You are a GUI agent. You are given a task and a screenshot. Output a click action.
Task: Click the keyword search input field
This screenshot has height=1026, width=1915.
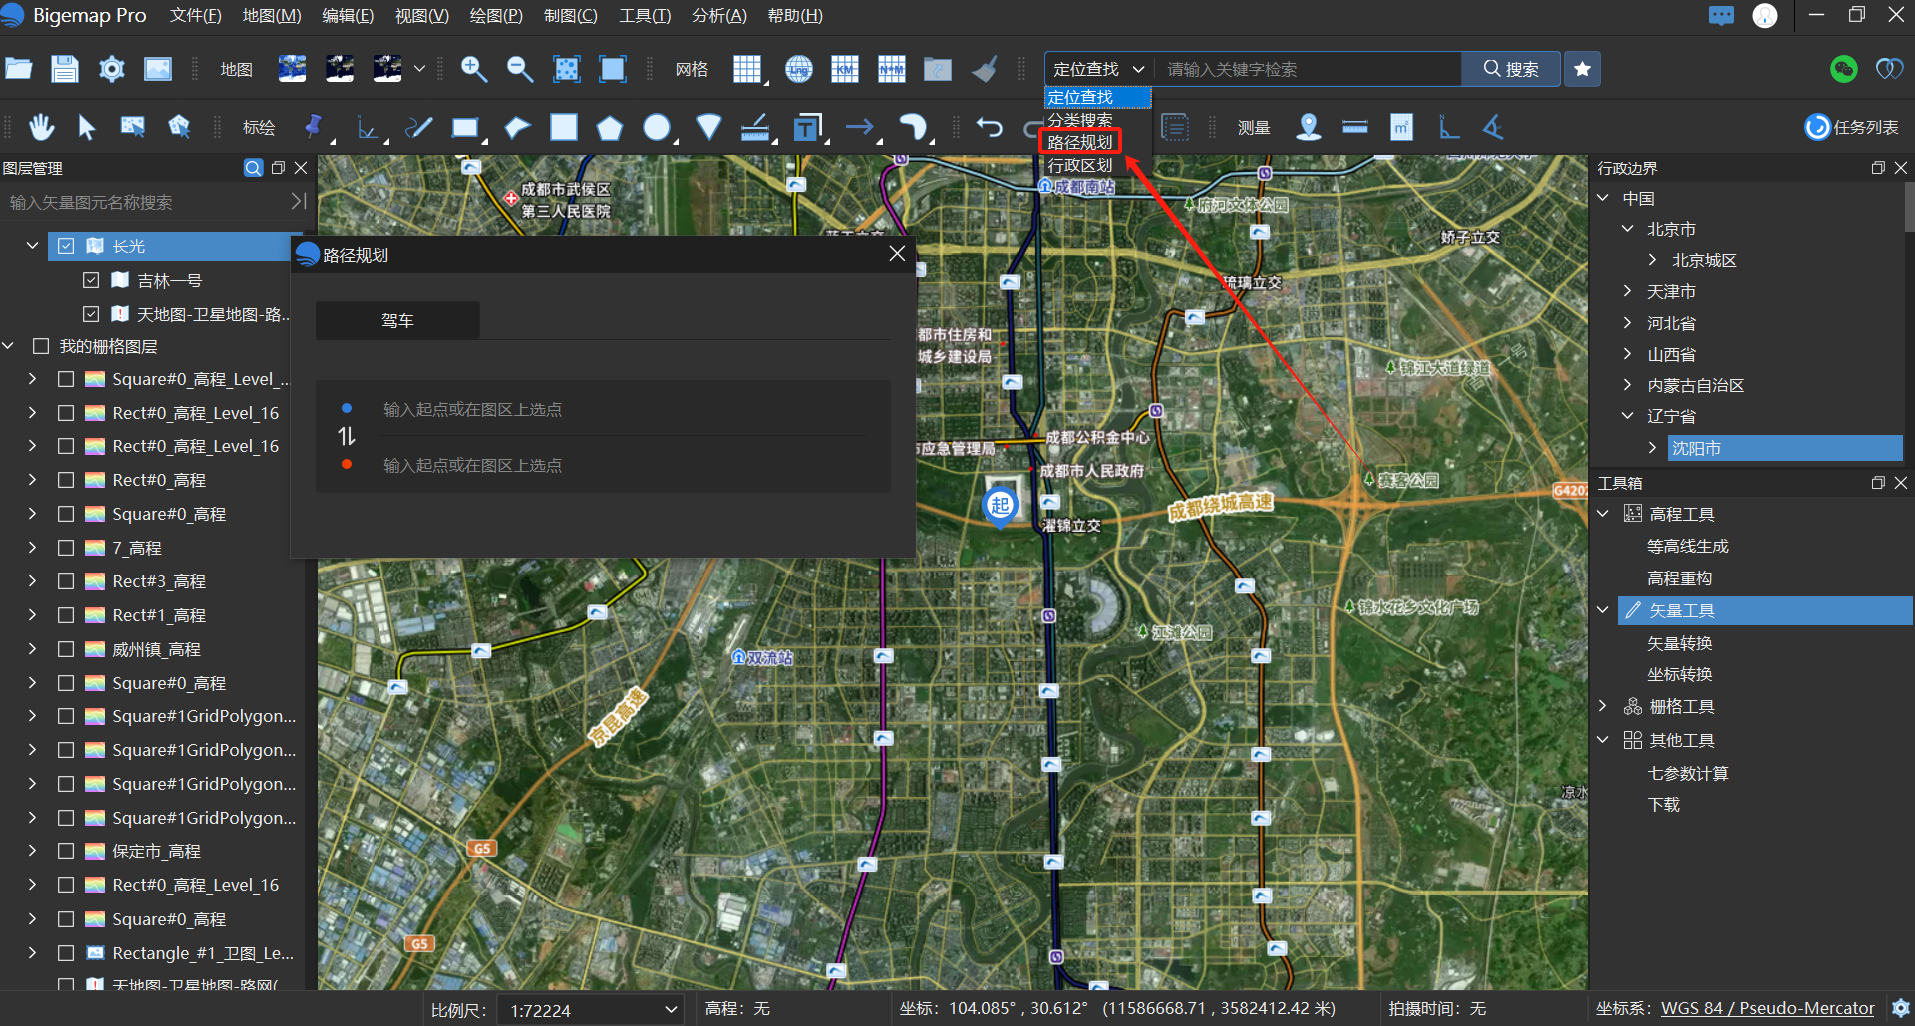click(x=1308, y=69)
